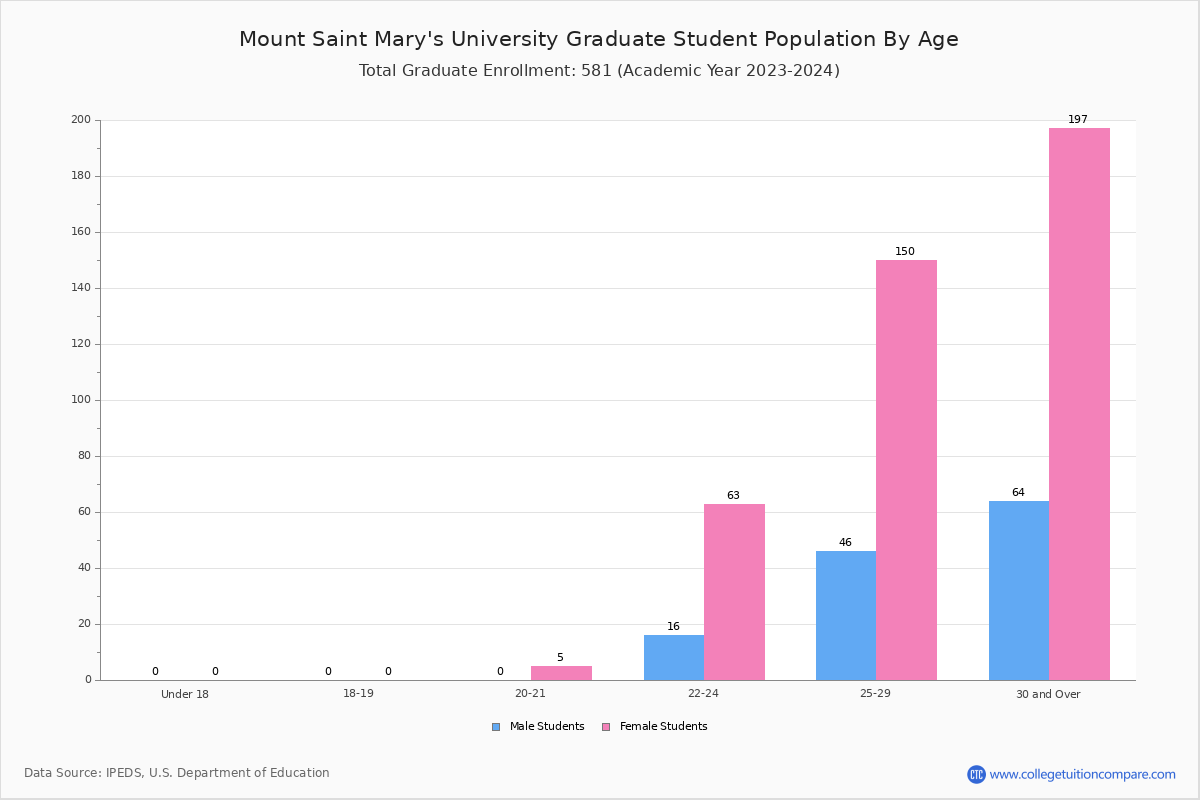Click the 18-19 axis label
1200x800 pixels.
pyautogui.click(x=358, y=693)
